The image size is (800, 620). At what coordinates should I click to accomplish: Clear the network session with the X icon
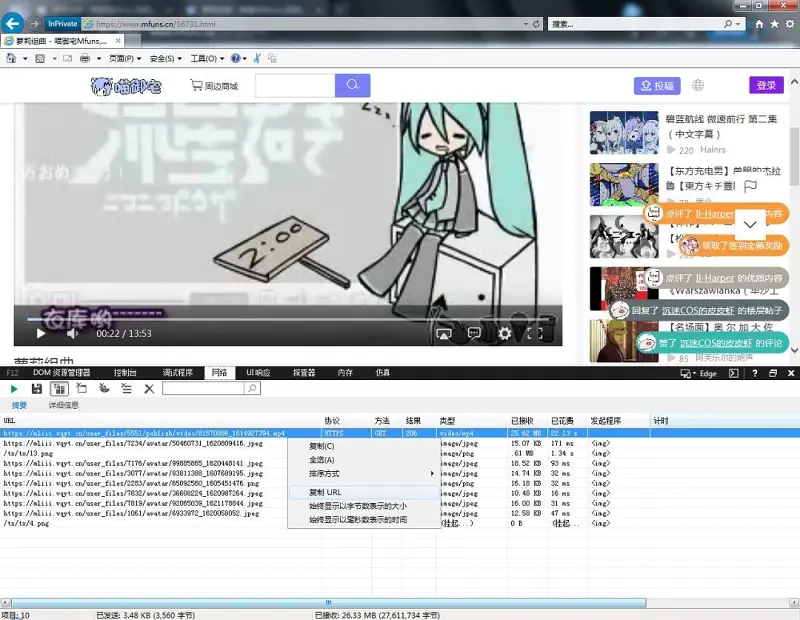[149, 389]
